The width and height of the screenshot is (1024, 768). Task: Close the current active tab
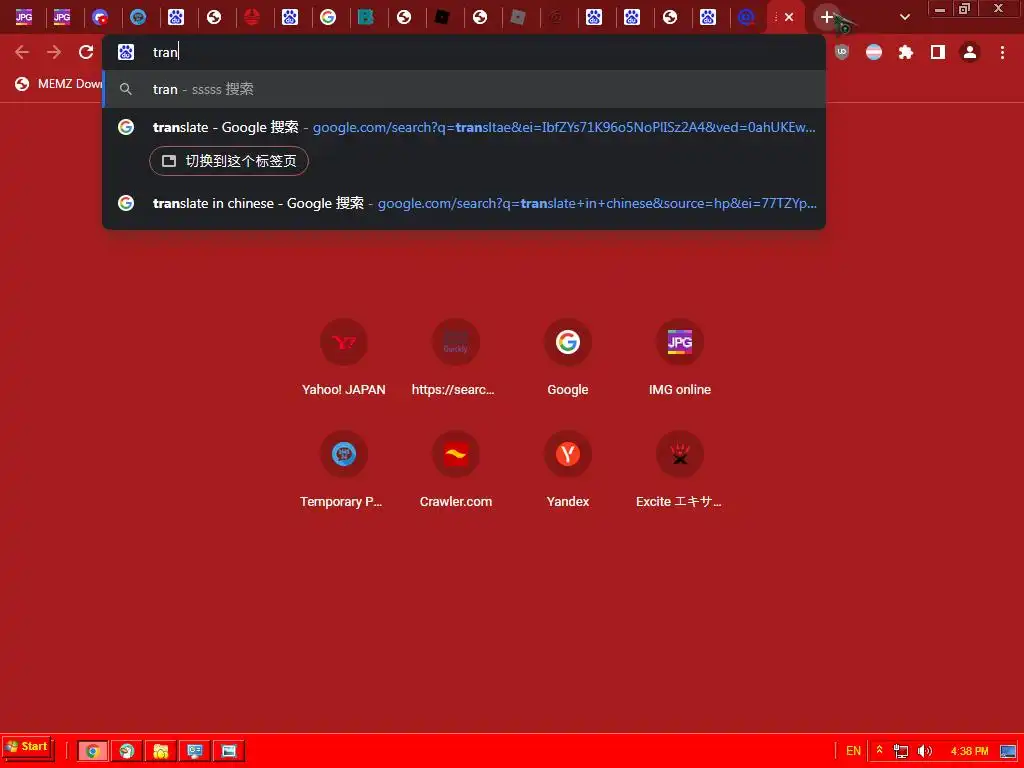tap(790, 17)
